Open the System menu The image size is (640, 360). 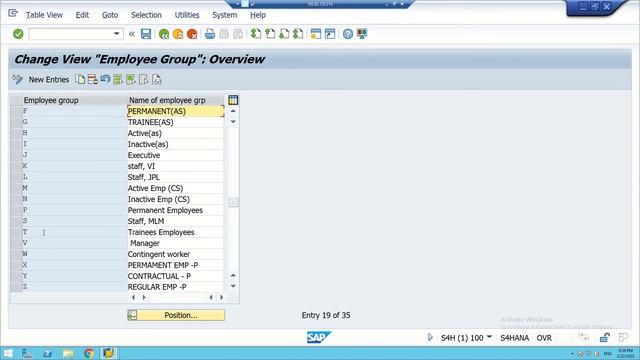pos(224,15)
